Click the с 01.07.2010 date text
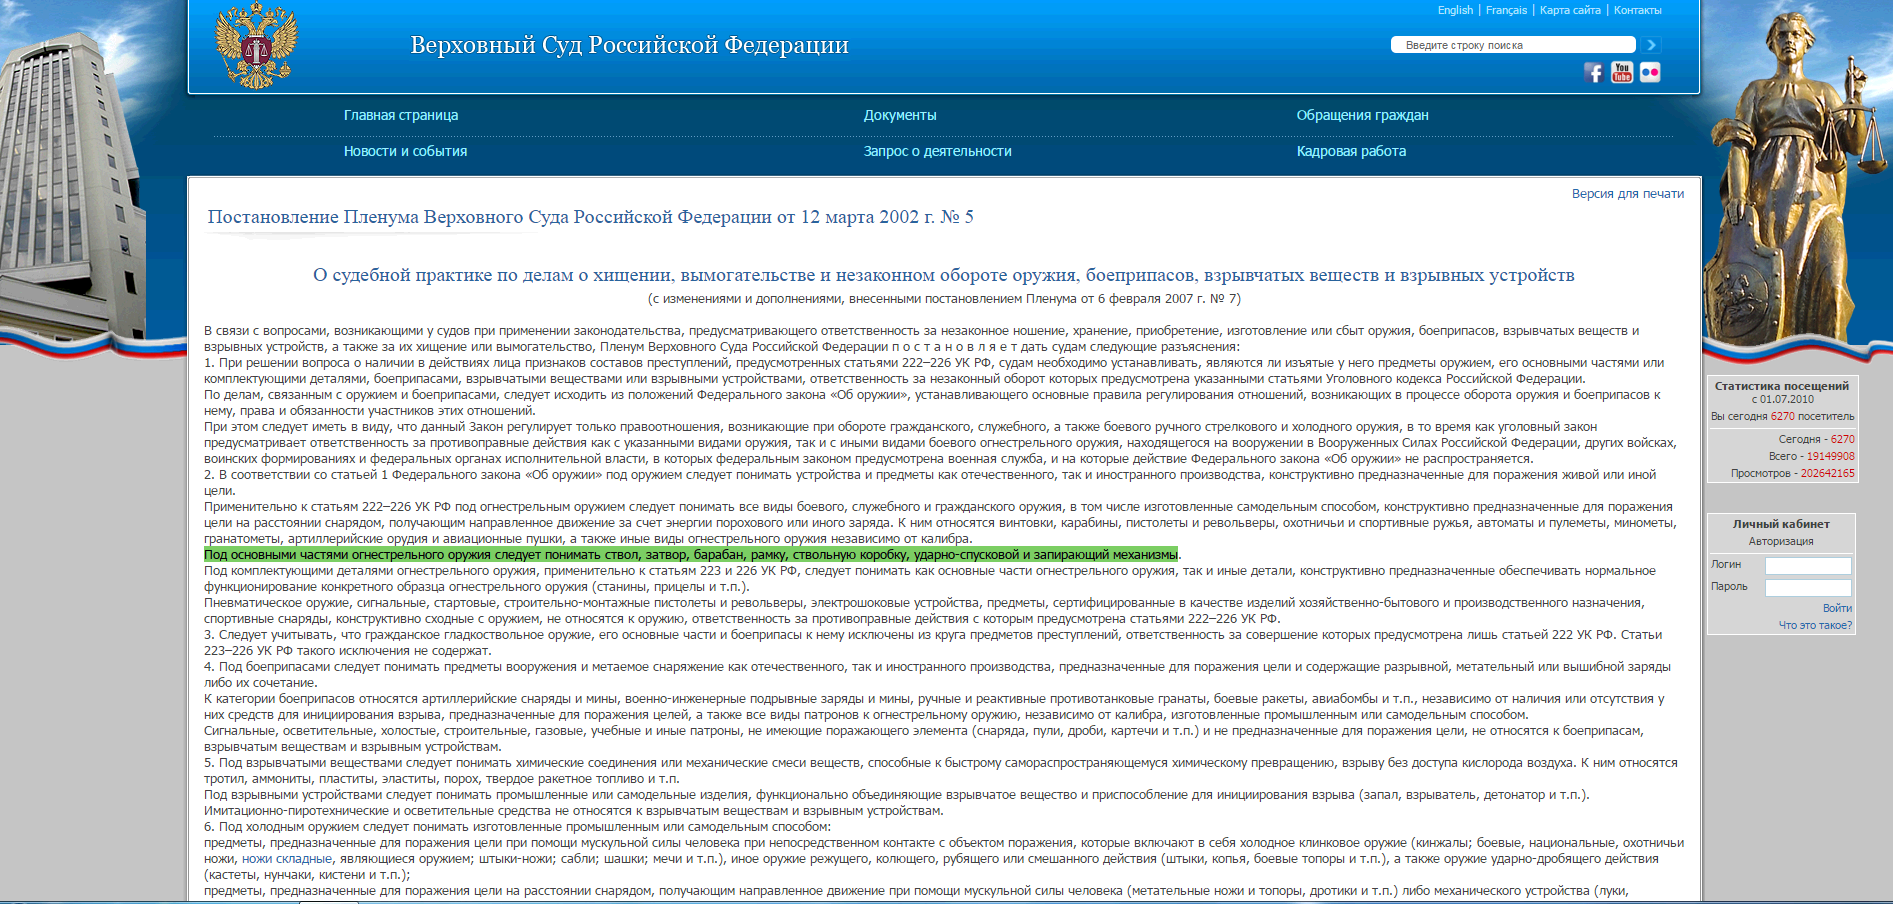The image size is (1893, 904). pyautogui.click(x=1782, y=399)
